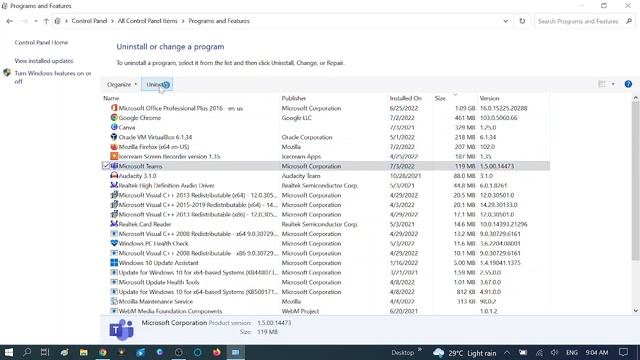Go up one level with Up arrow

[x=46, y=21]
